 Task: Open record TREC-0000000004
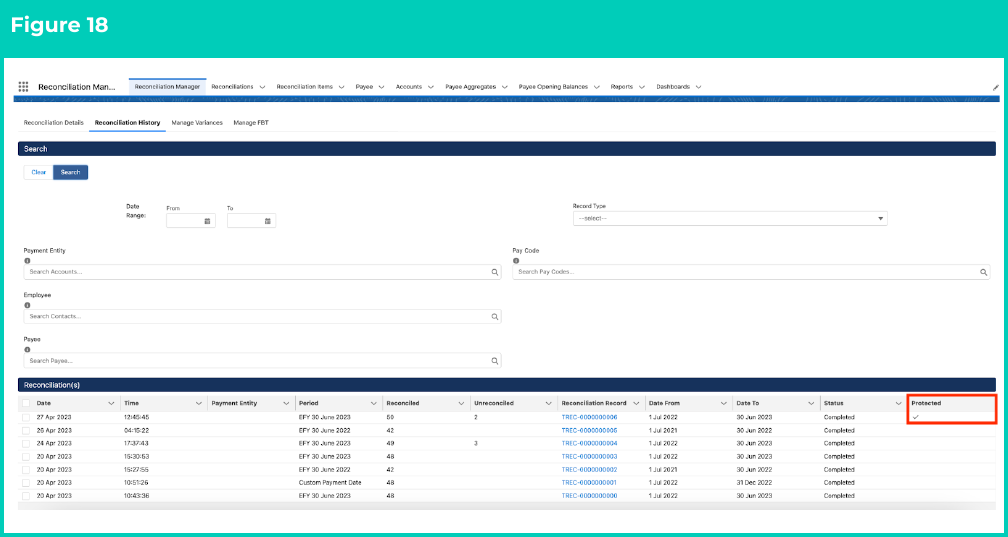590,443
